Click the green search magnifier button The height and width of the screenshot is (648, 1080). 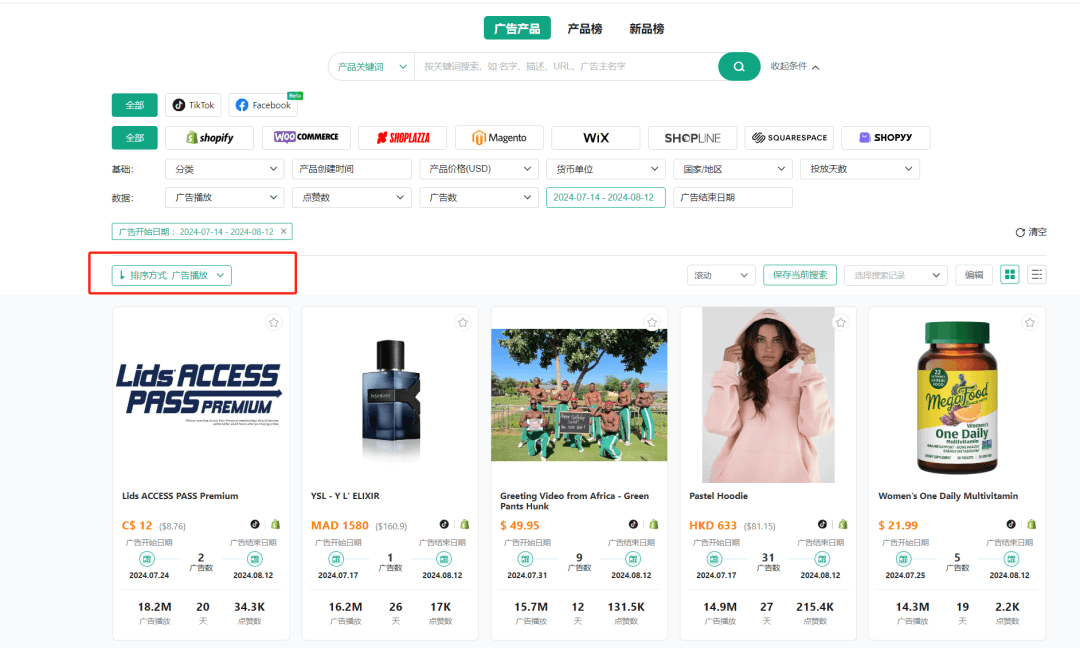point(739,67)
